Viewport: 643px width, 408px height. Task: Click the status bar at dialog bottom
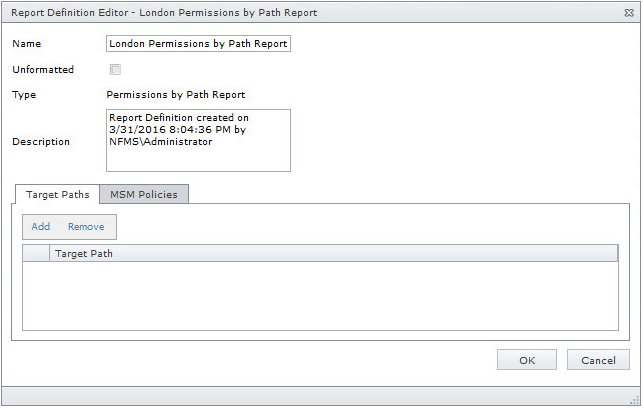tap(320, 395)
